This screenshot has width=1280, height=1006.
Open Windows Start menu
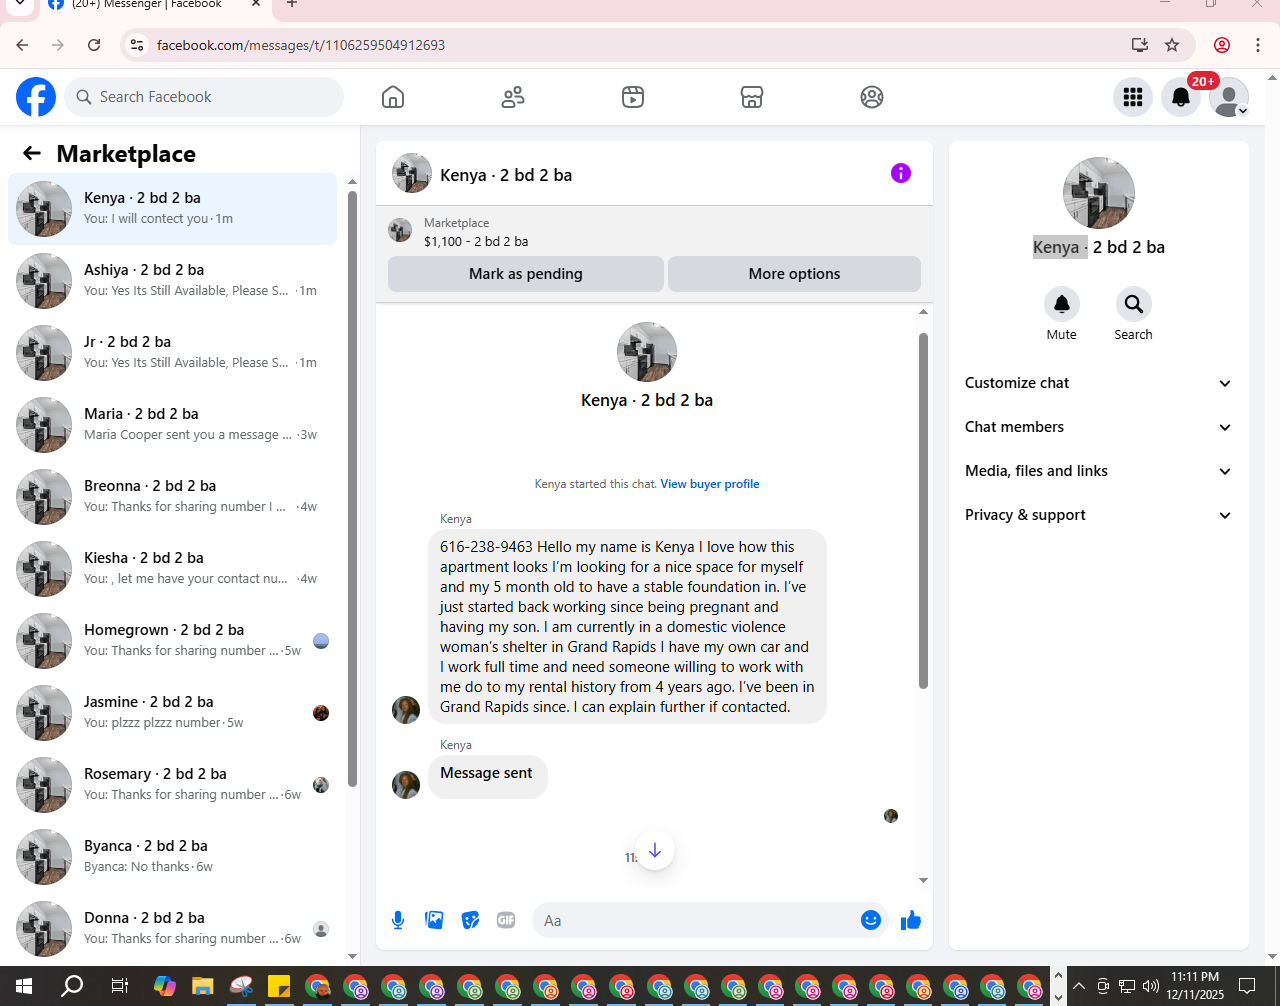coord(24,986)
